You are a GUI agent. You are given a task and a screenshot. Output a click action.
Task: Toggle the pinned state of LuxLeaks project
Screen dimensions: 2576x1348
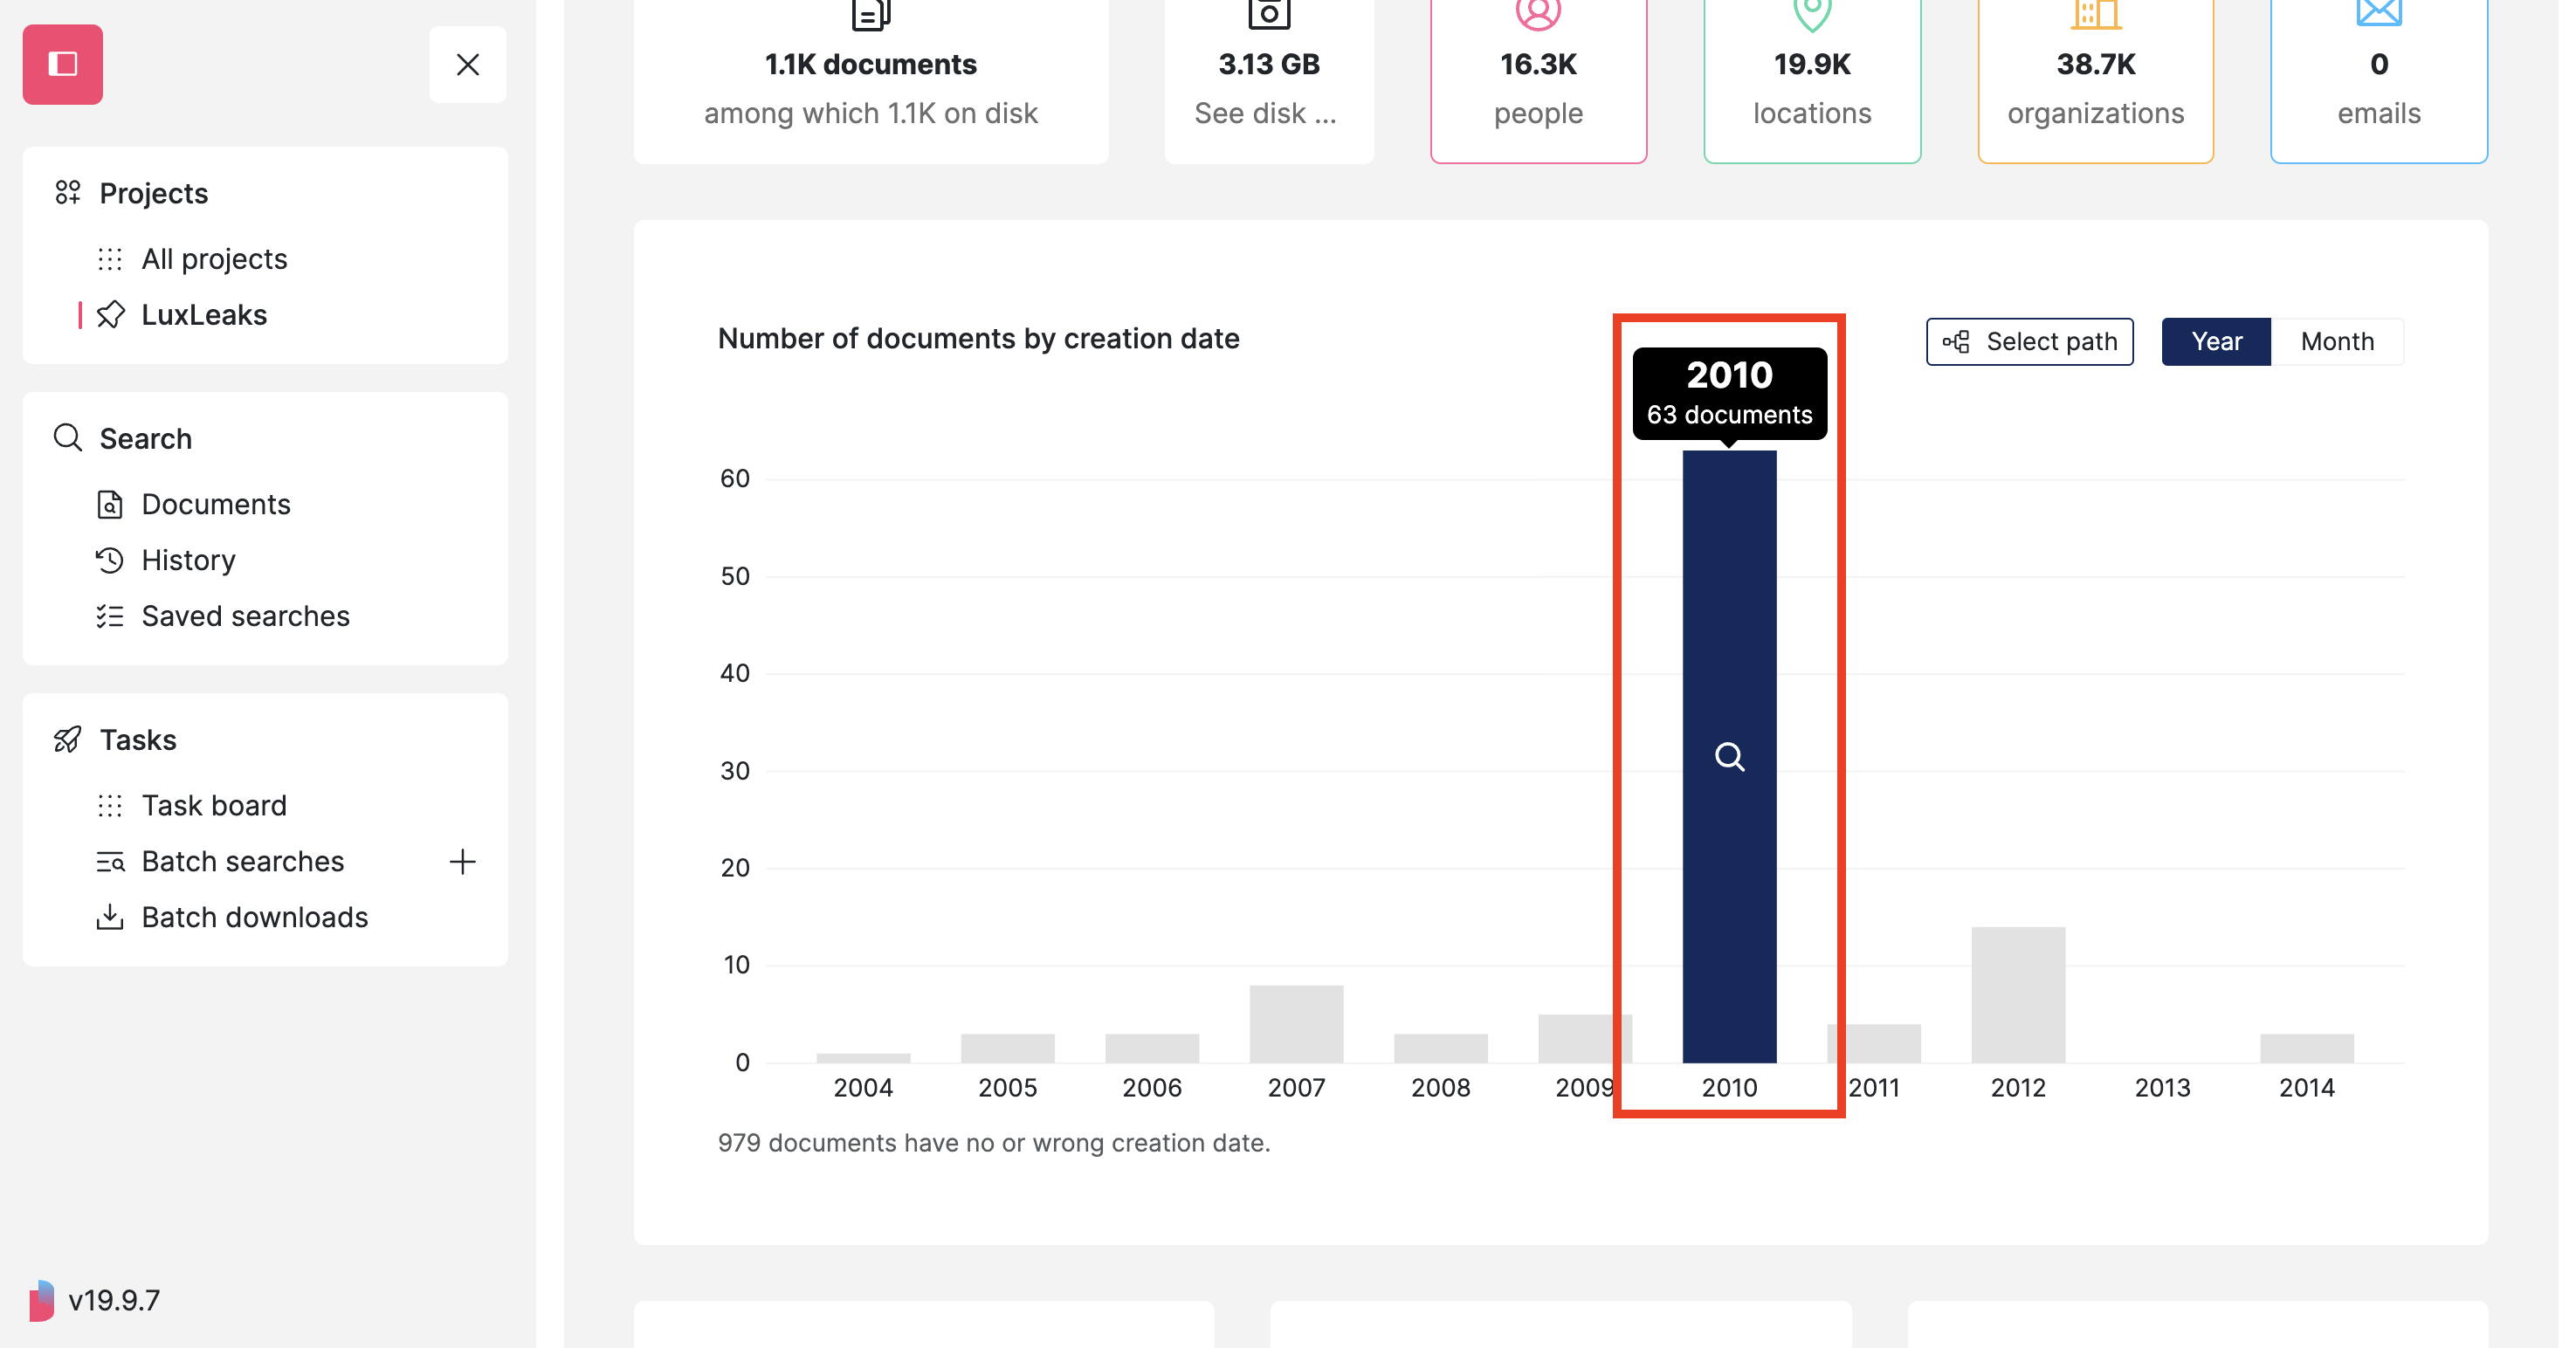coord(111,314)
